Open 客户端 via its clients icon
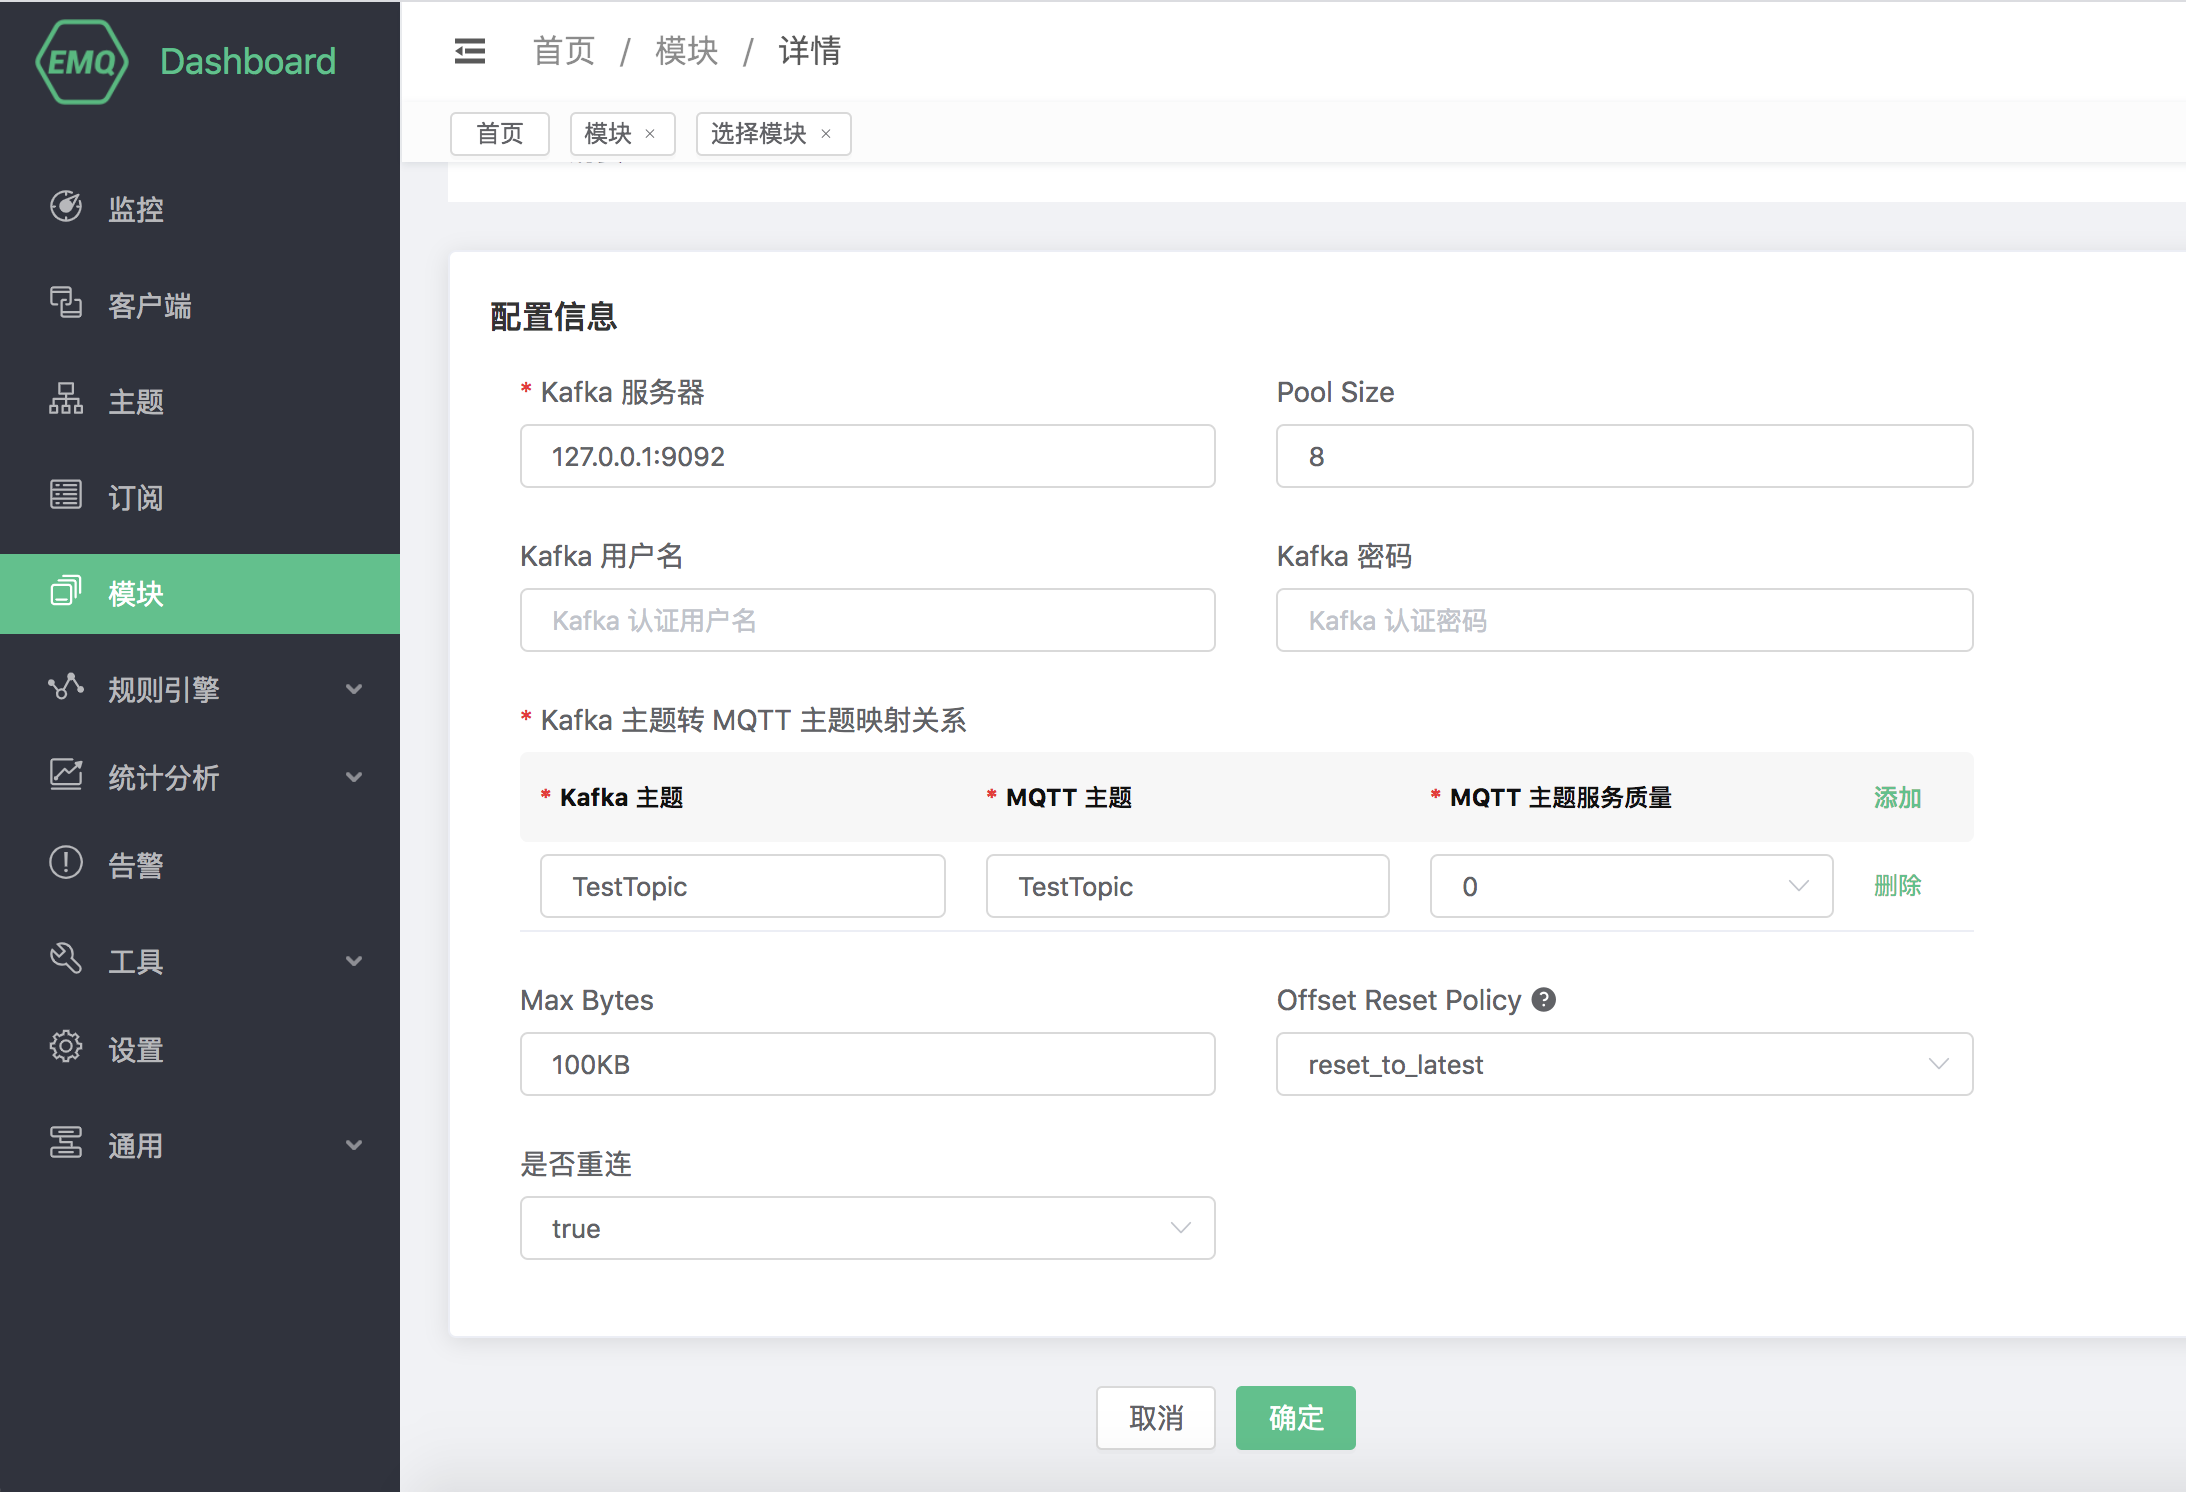 click(66, 303)
